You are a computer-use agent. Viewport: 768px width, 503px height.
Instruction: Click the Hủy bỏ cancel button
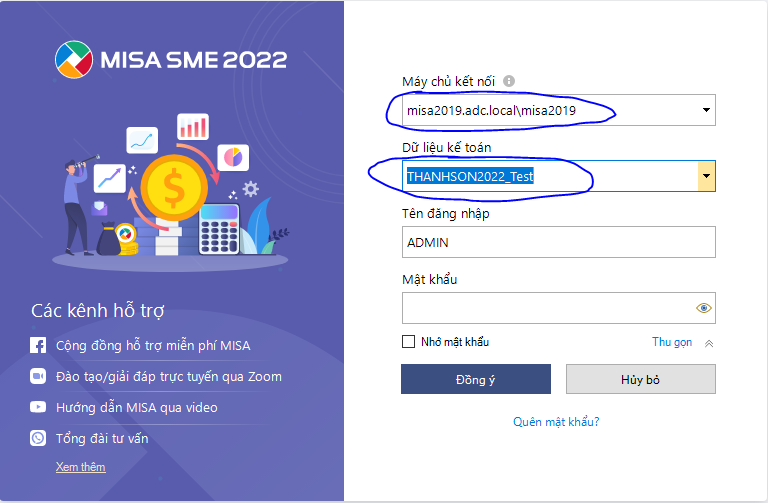(641, 379)
